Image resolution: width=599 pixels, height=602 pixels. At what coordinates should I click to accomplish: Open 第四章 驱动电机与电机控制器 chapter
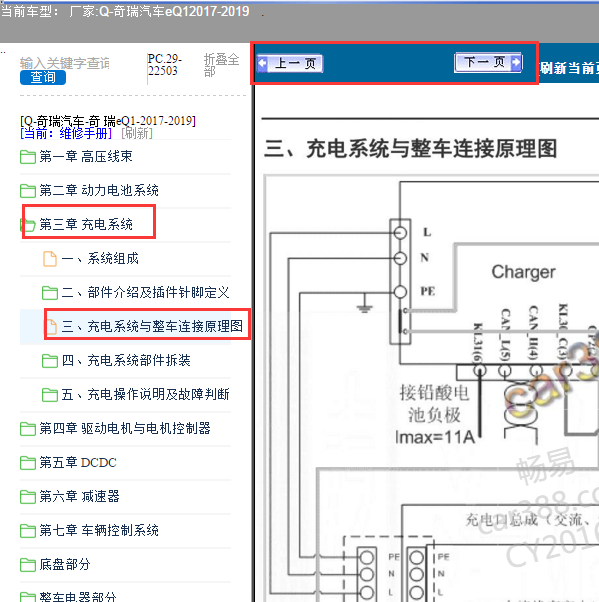(125, 428)
